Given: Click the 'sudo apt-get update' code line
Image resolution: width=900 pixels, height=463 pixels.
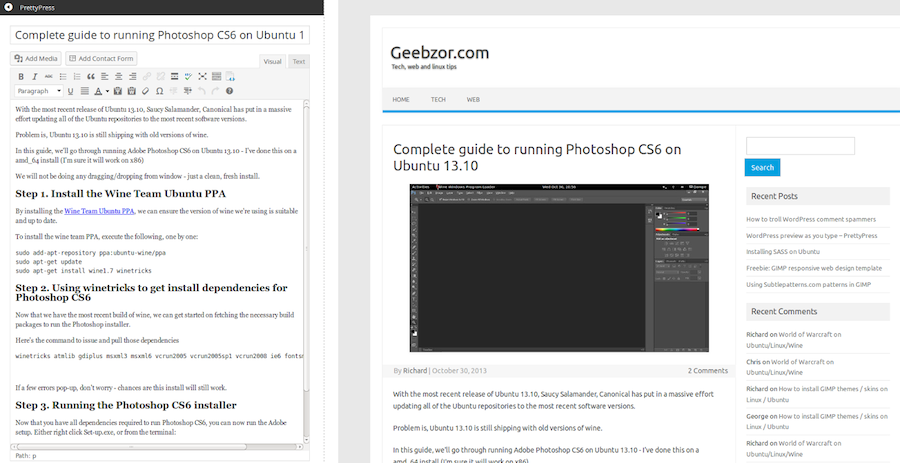Looking at the screenshot, I should [49, 262].
